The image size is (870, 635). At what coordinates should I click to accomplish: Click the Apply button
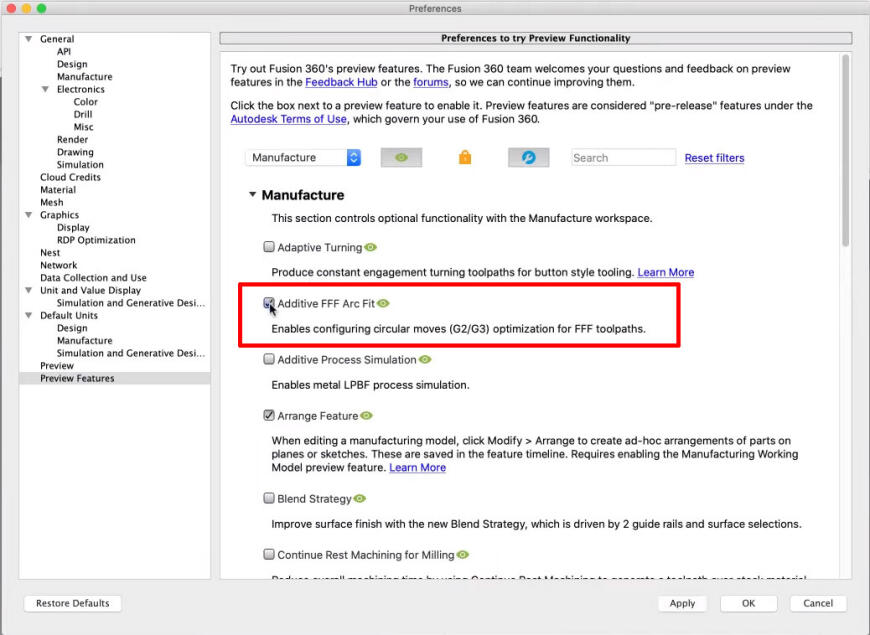point(682,603)
